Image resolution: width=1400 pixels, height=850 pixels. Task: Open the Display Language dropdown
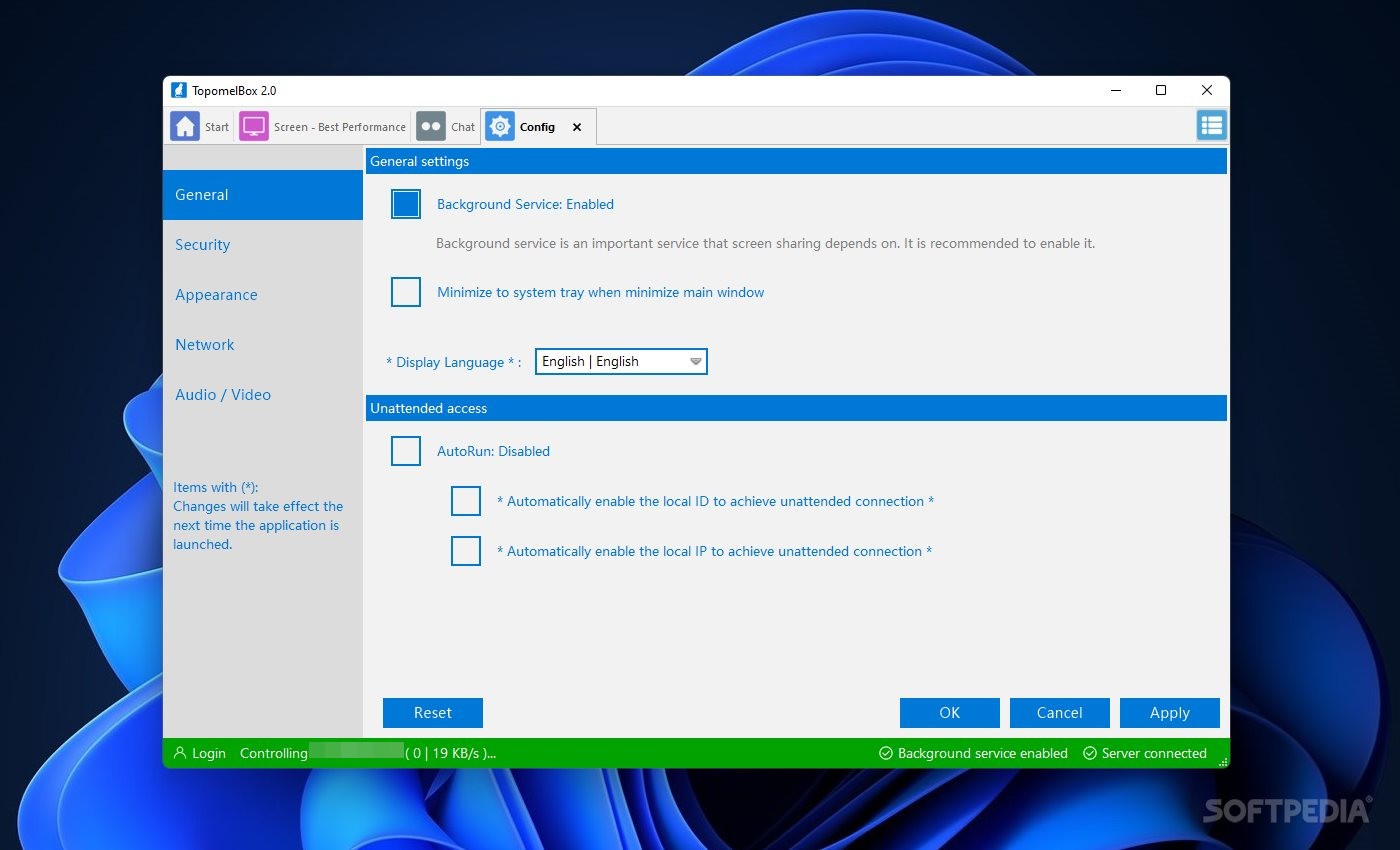(x=621, y=362)
